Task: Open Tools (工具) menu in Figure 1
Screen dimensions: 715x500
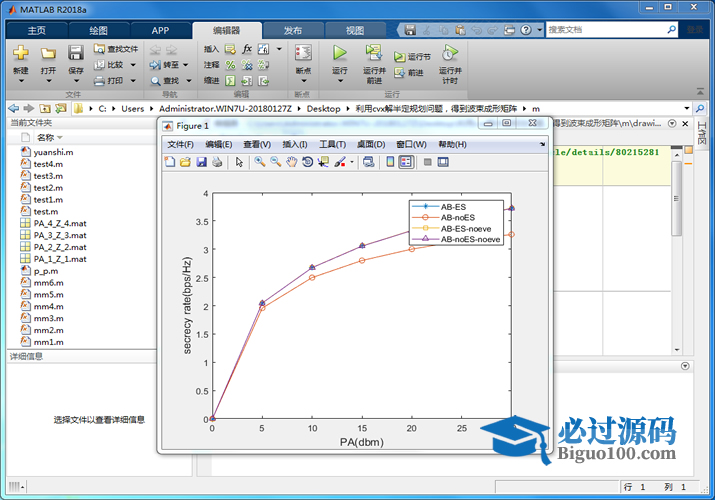Action: pos(332,144)
